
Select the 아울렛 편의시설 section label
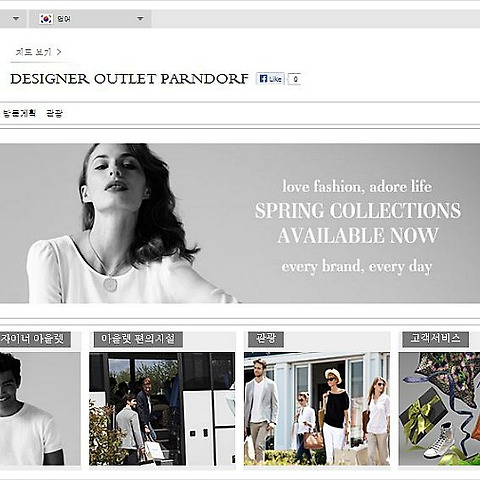[x=138, y=339]
